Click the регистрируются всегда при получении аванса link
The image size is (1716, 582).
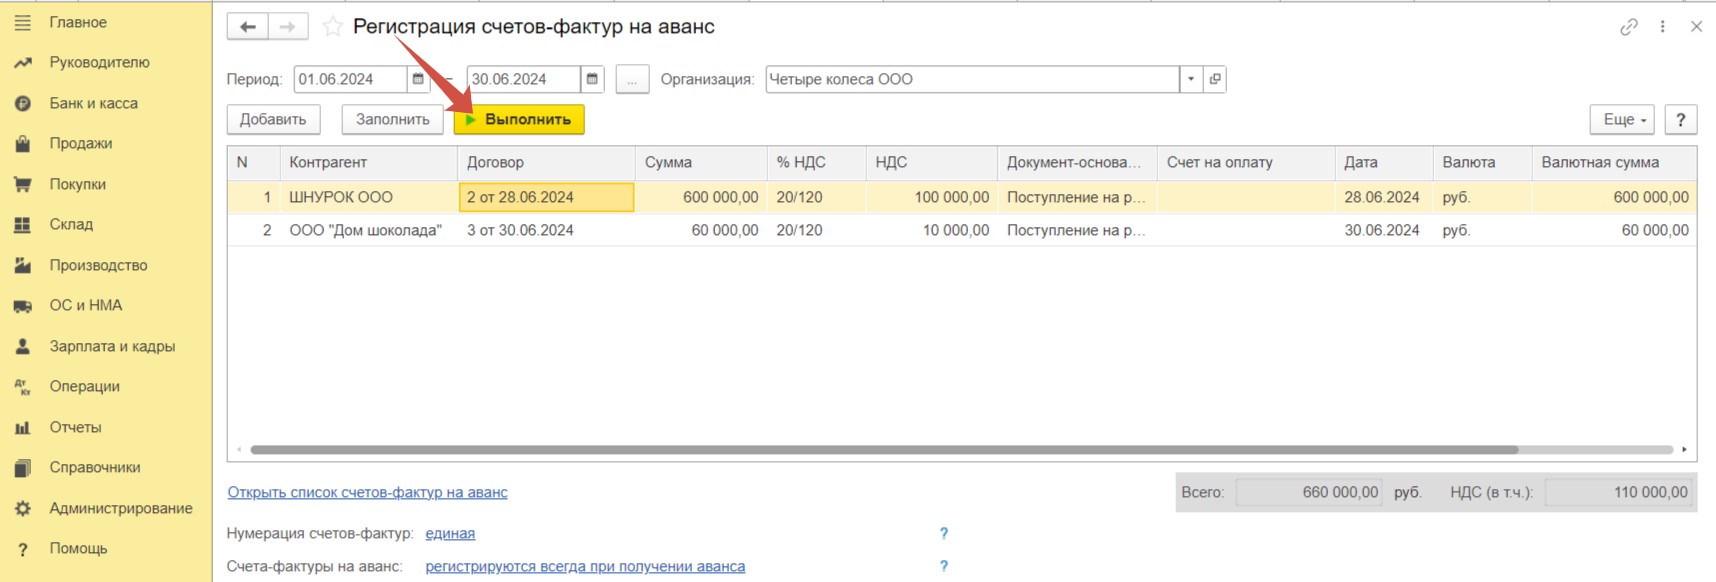pyautogui.click(x=585, y=566)
